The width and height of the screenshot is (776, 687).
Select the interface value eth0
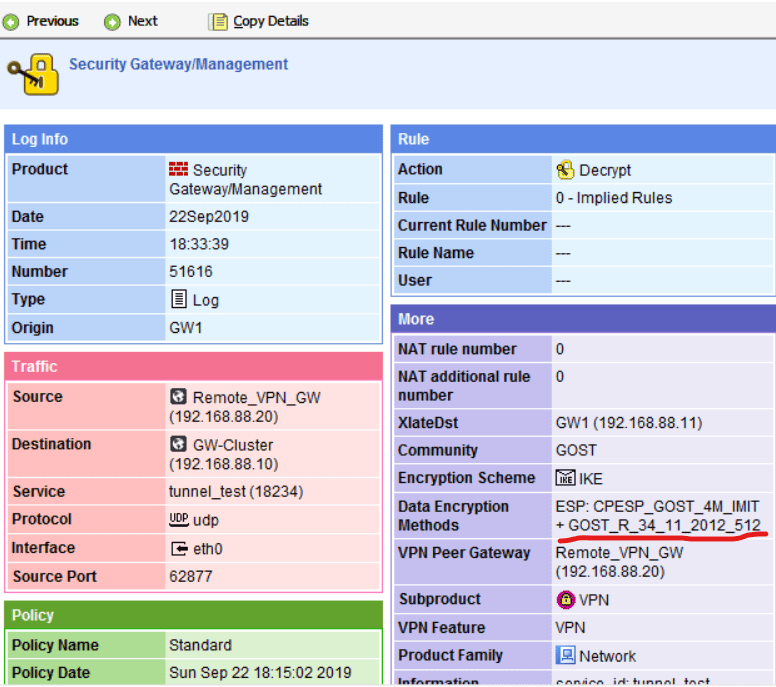[x=208, y=548]
